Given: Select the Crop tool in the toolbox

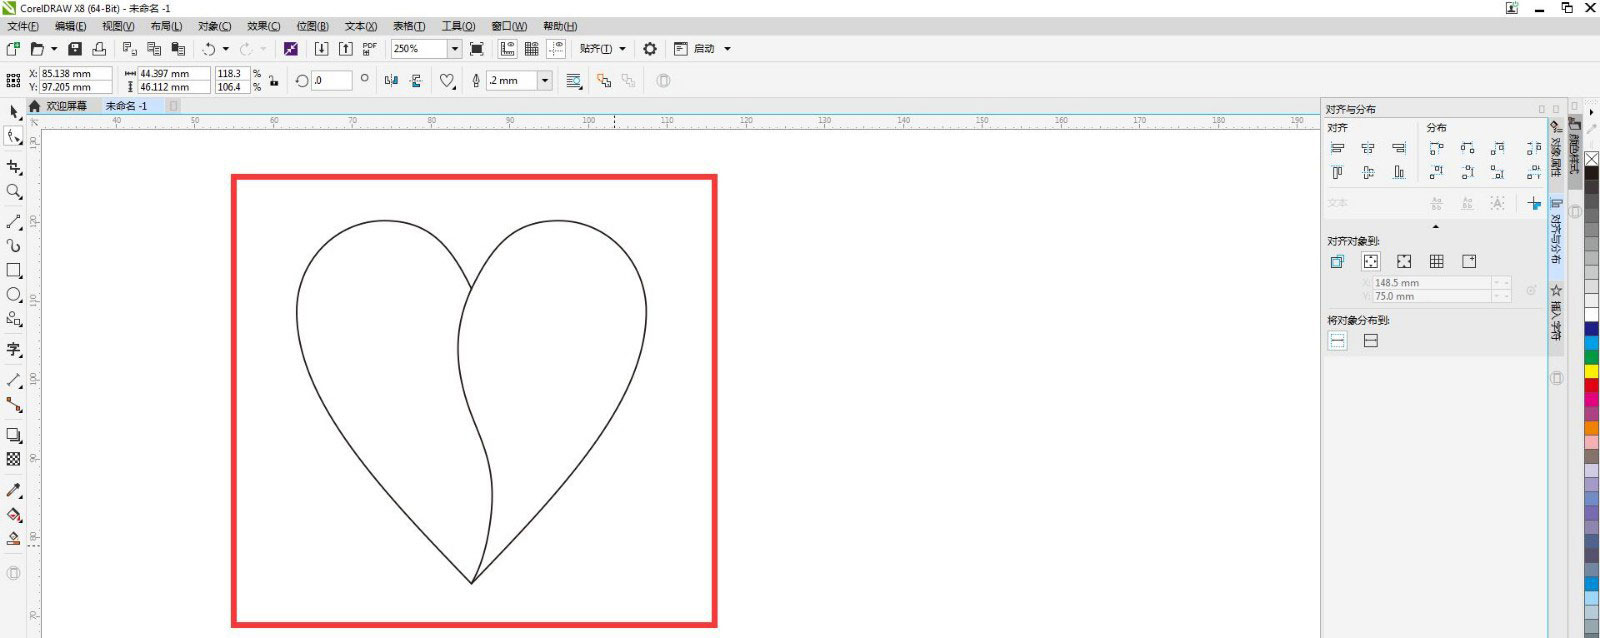Looking at the screenshot, I should [14, 167].
